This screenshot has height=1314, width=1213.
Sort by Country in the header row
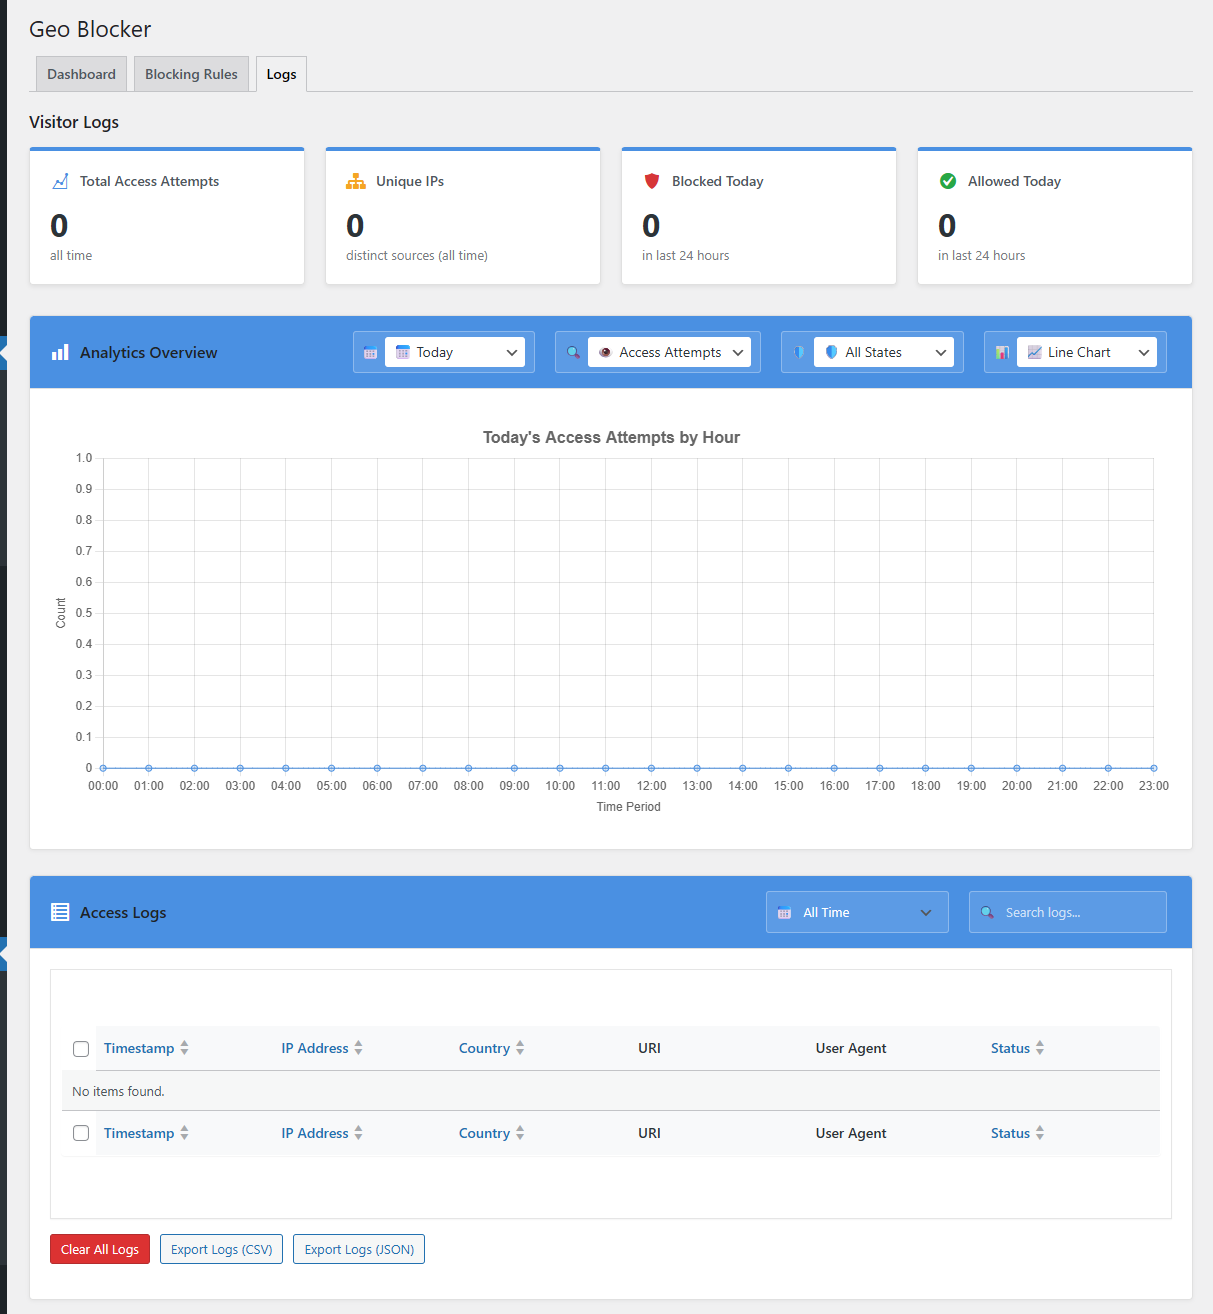point(492,1048)
